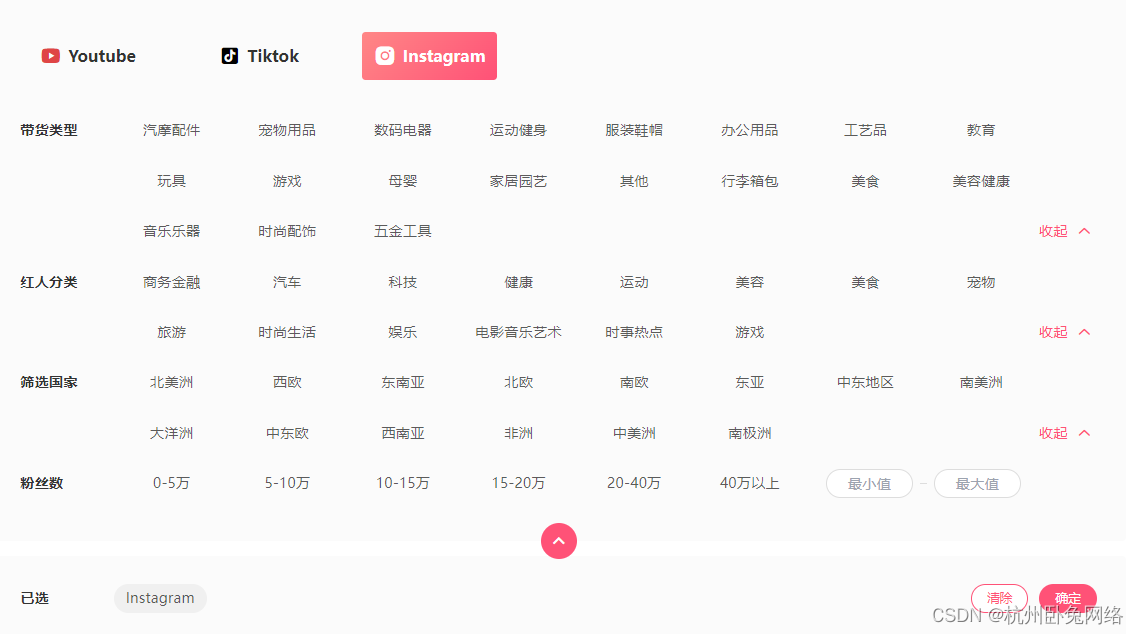Pick 电影音乐艺术 influencer category
1139x634 pixels.
coord(518,332)
